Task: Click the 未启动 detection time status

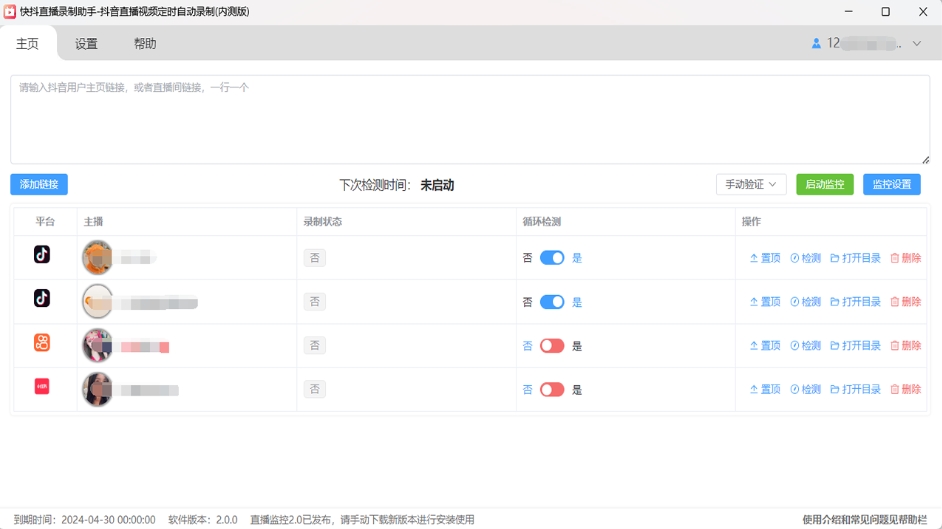Action: coord(437,185)
